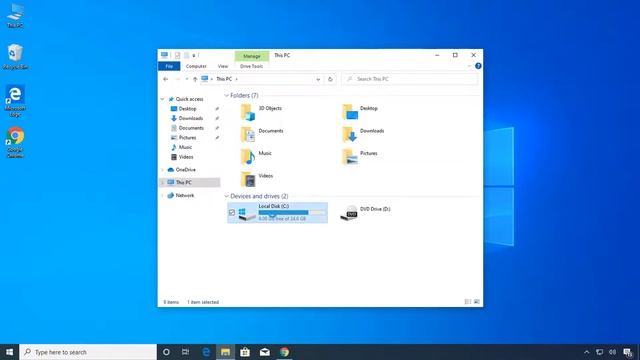640x360 pixels.
Task: Select the This PC desktop icon
Action: pyautogui.click(x=15, y=16)
